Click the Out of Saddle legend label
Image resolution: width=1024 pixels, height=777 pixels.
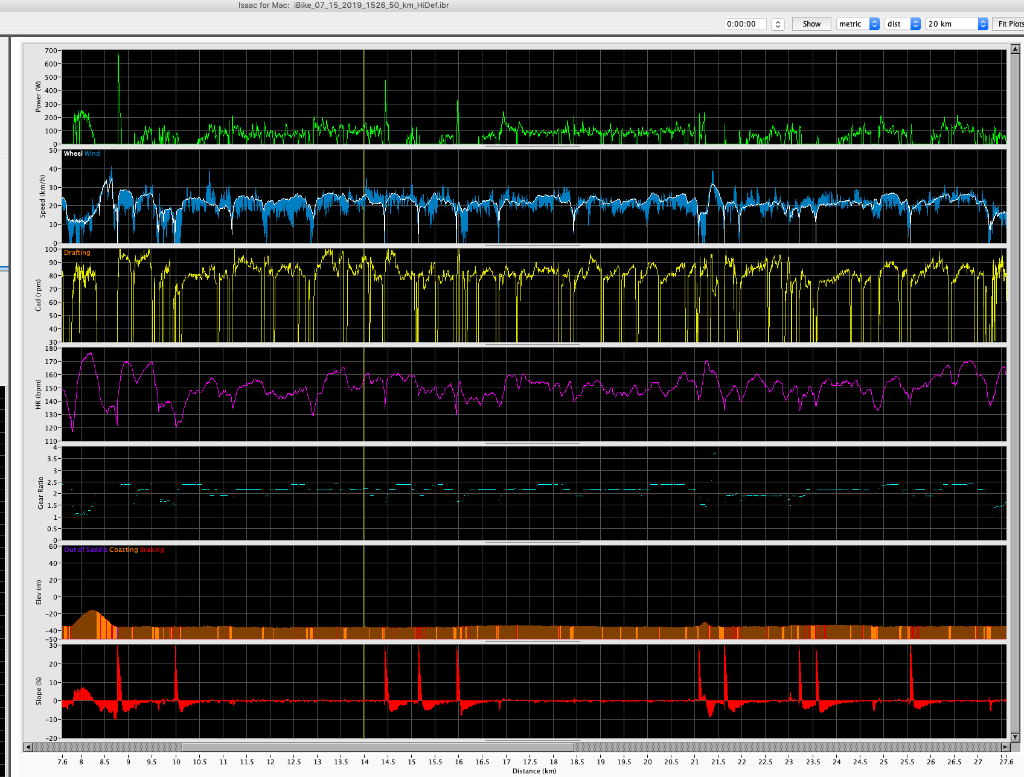pyautogui.click(x=85, y=549)
